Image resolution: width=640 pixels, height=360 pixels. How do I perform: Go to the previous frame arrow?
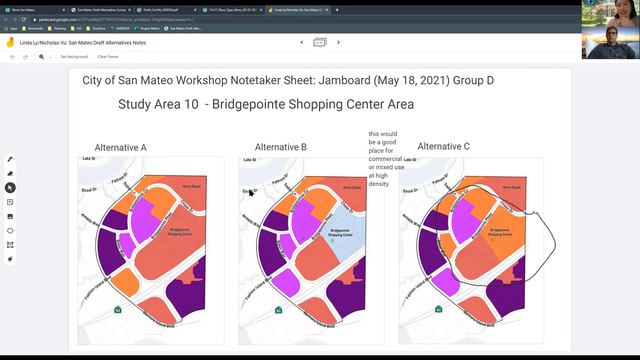point(302,42)
